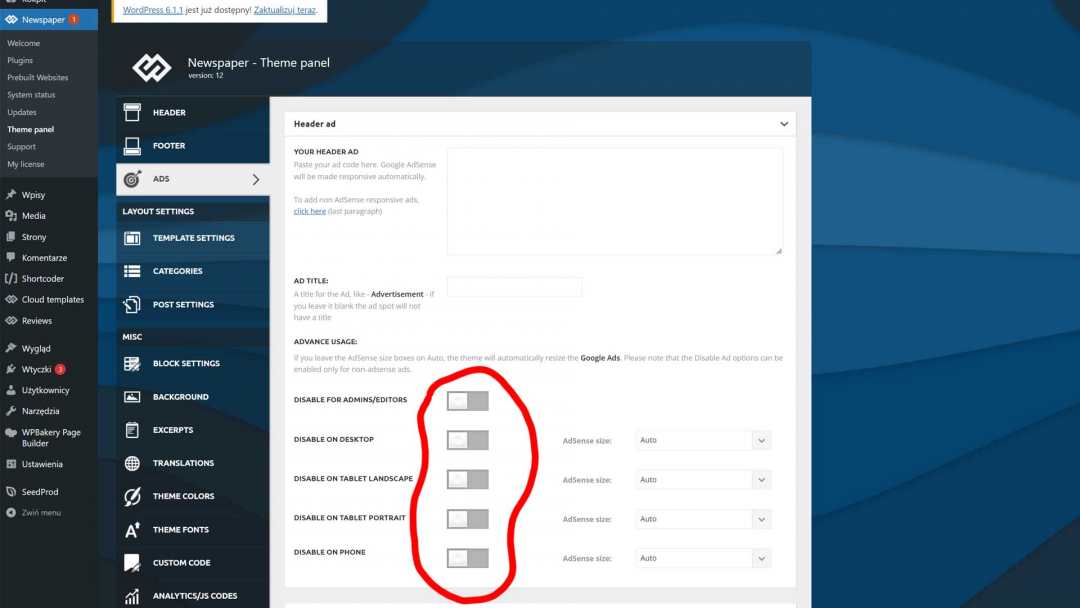Click the Header icon in theme panel

point(132,113)
